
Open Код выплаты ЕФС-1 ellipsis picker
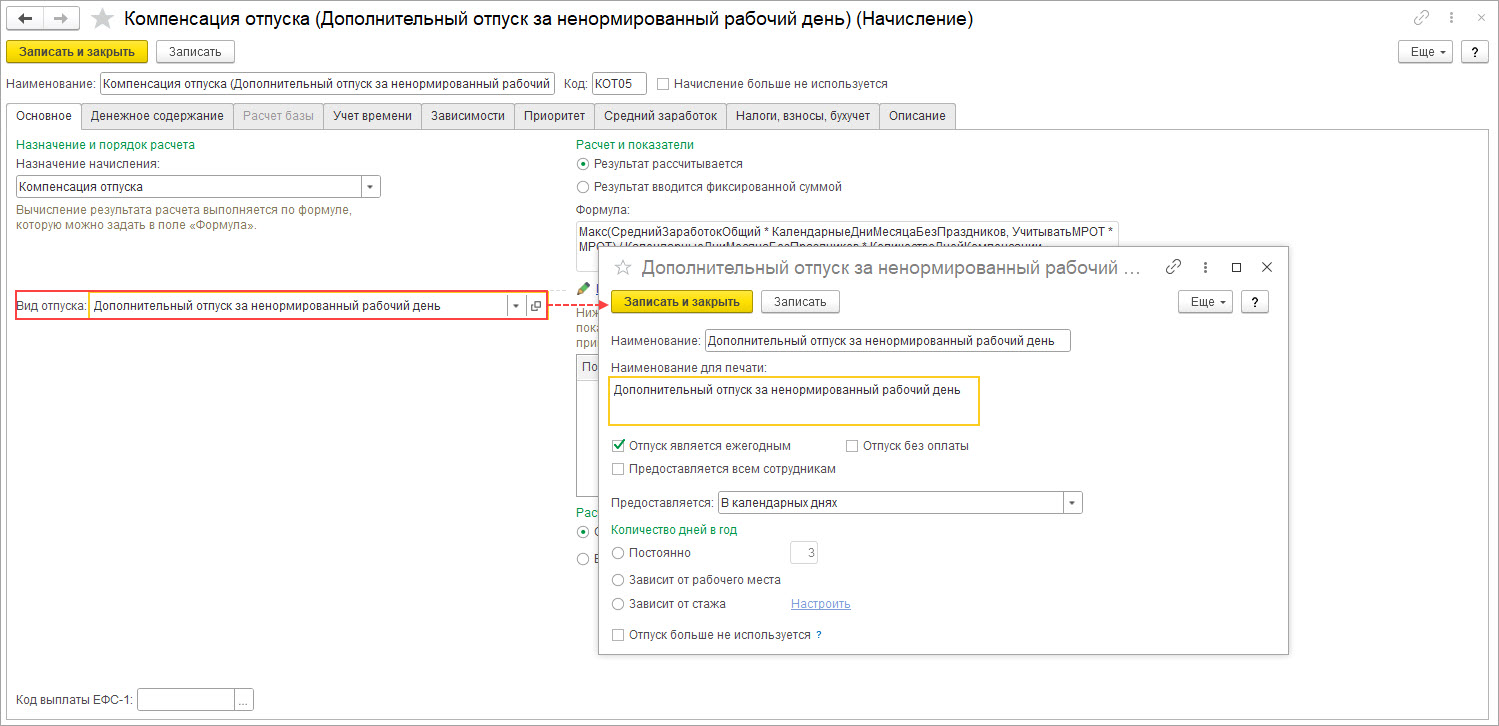coord(244,700)
